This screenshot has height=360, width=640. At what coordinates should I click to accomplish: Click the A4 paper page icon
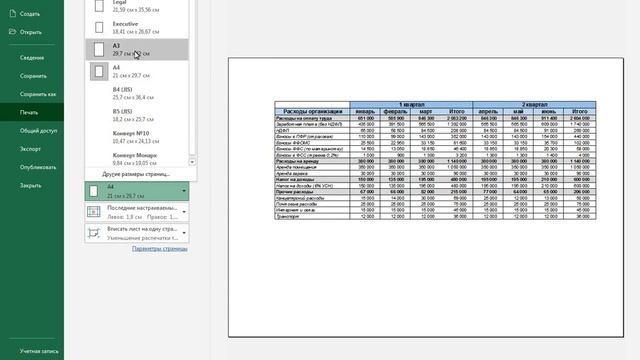coord(99,71)
